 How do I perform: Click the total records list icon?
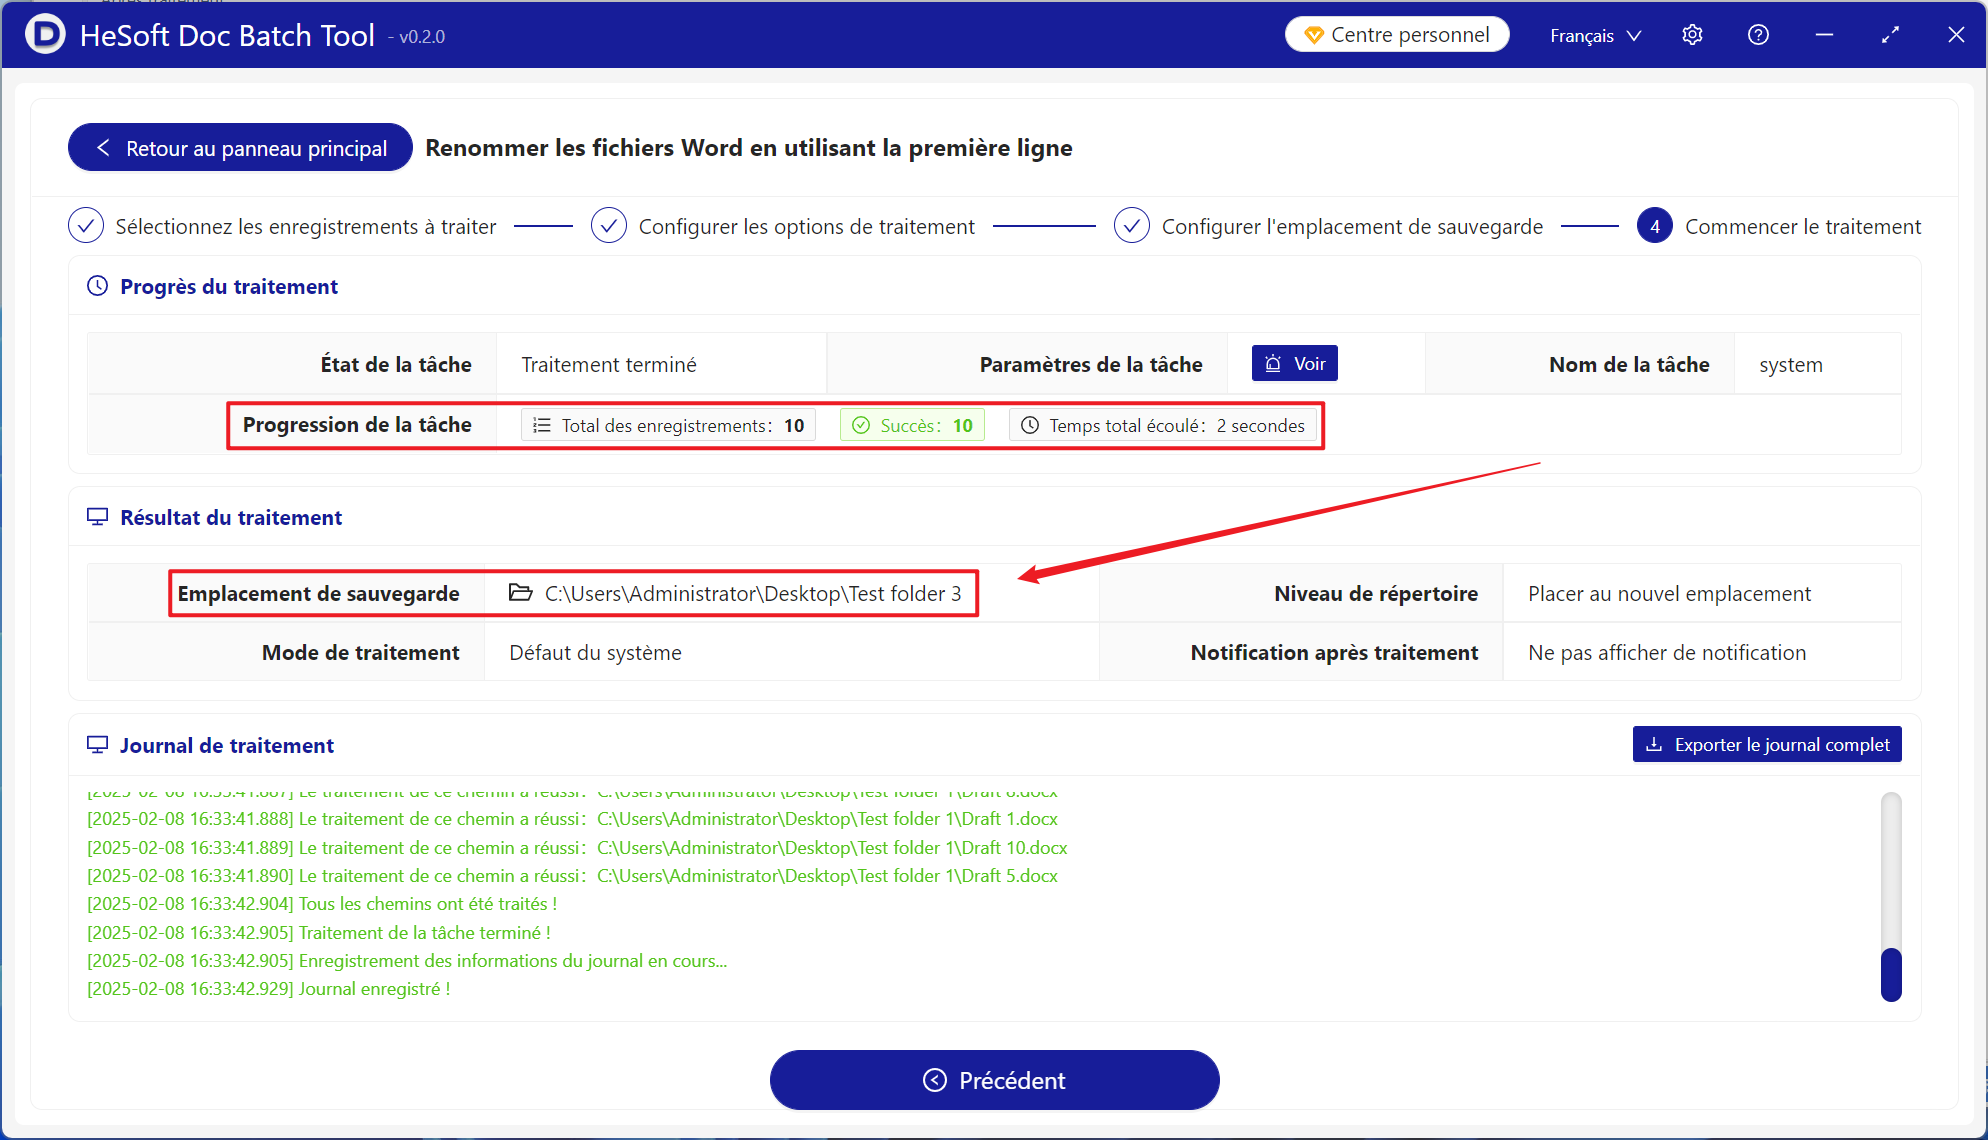coord(542,425)
